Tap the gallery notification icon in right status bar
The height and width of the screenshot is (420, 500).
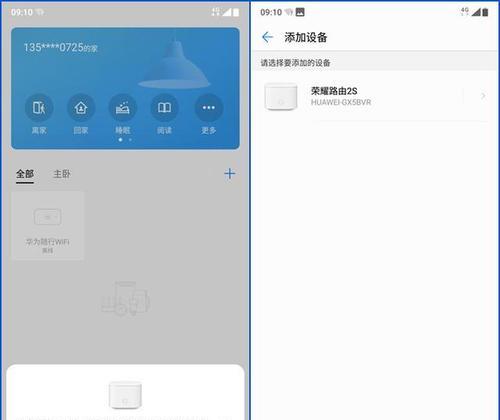(300, 12)
